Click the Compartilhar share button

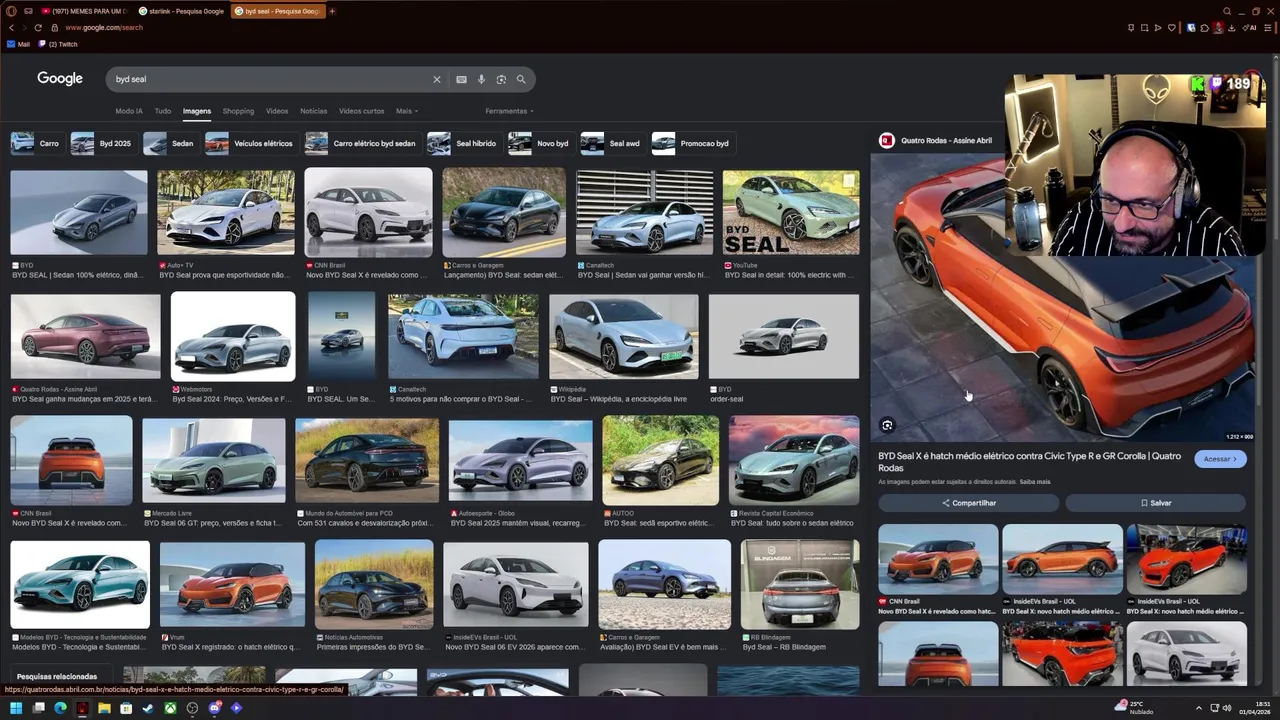point(968,503)
